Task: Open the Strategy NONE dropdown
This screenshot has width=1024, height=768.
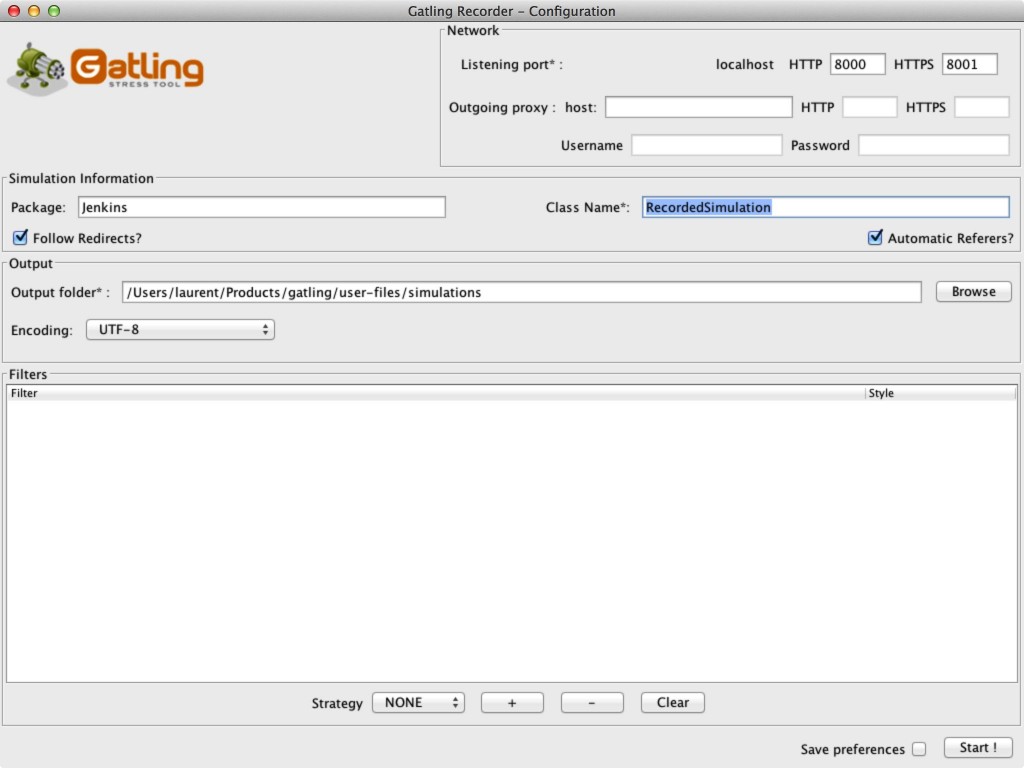Action: [419, 703]
